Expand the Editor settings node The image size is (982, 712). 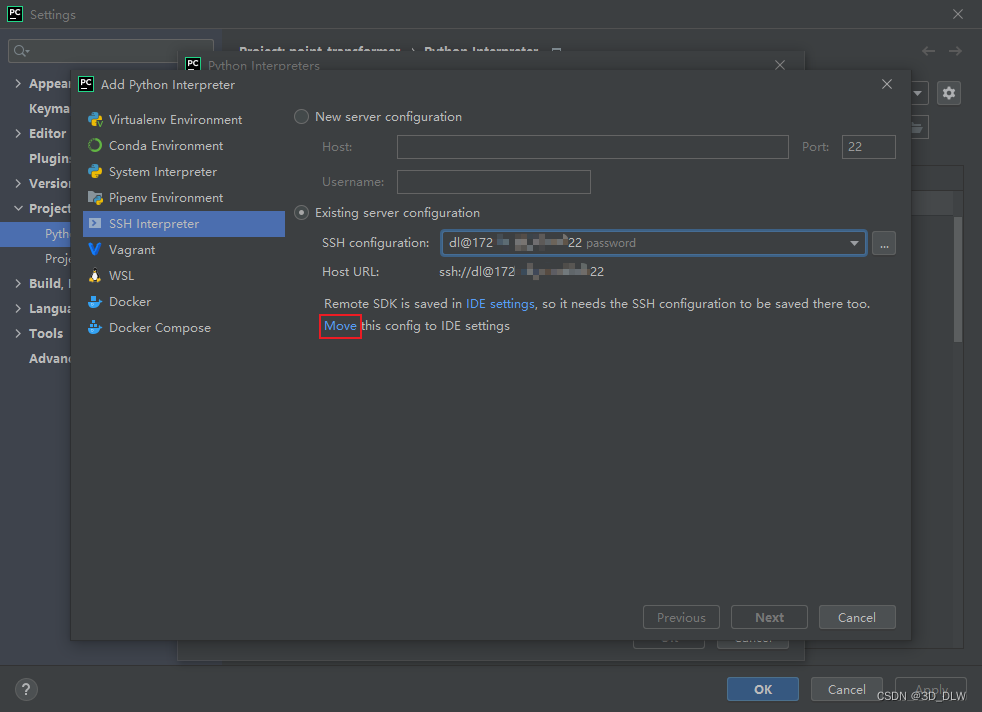point(18,133)
